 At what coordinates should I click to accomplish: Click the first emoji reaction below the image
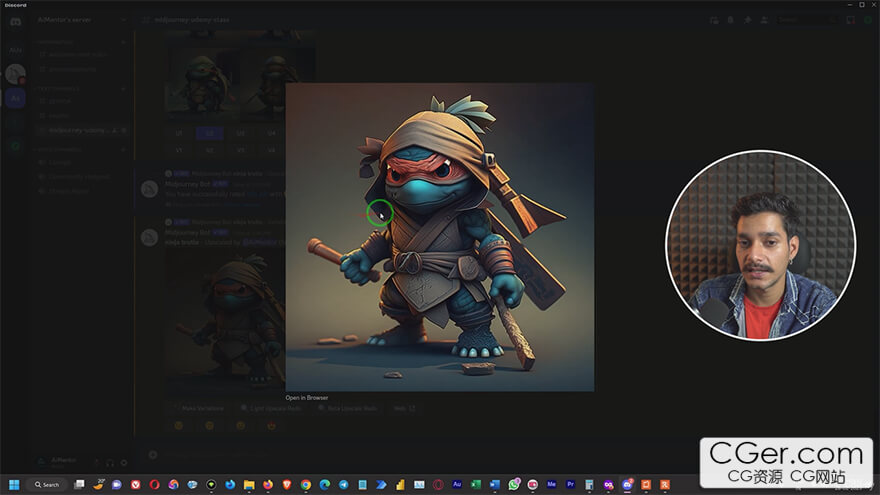[x=179, y=425]
